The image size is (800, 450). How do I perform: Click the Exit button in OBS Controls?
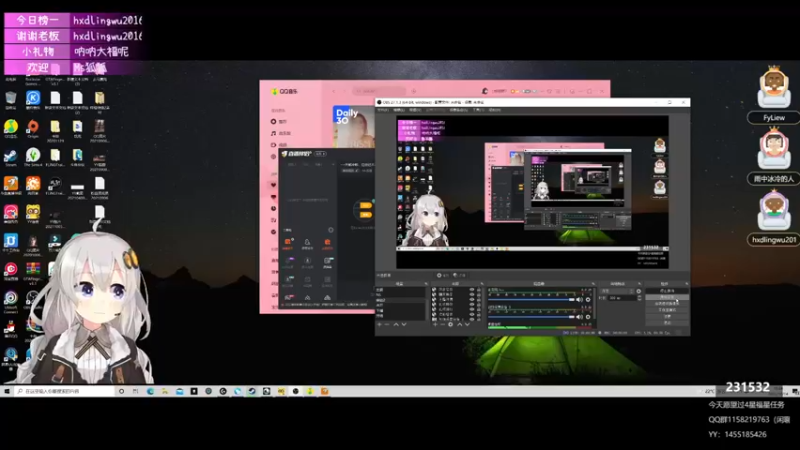[x=667, y=322]
